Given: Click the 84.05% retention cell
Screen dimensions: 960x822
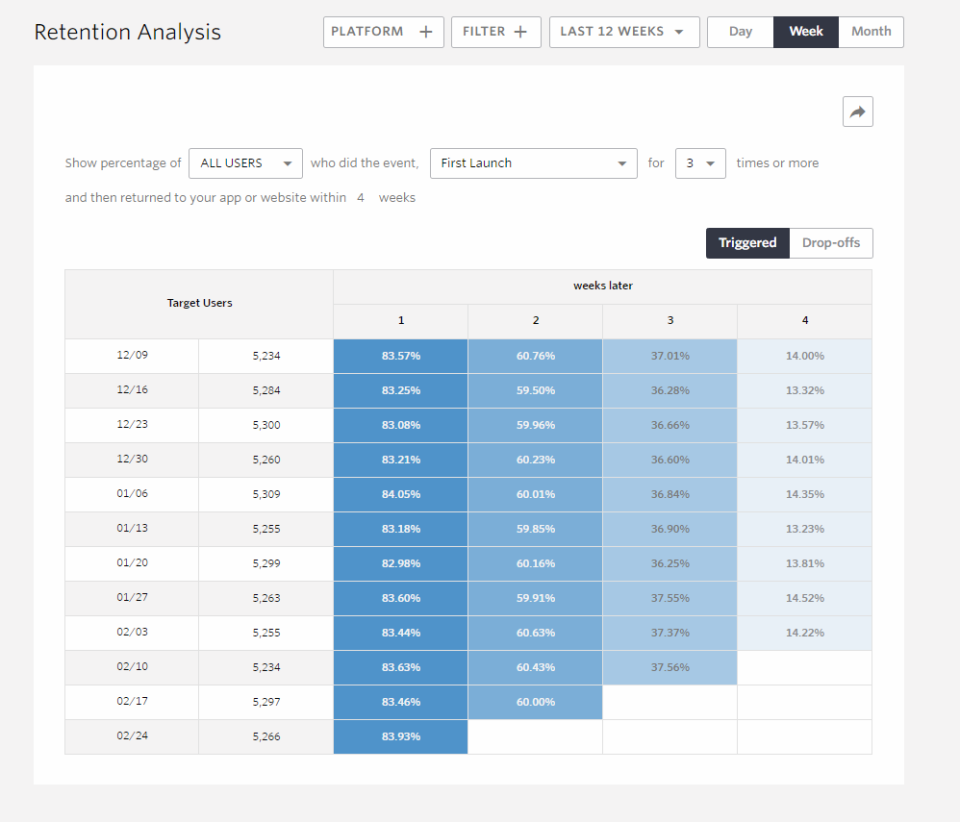Looking at the screenshot, I should click(400, 495).
